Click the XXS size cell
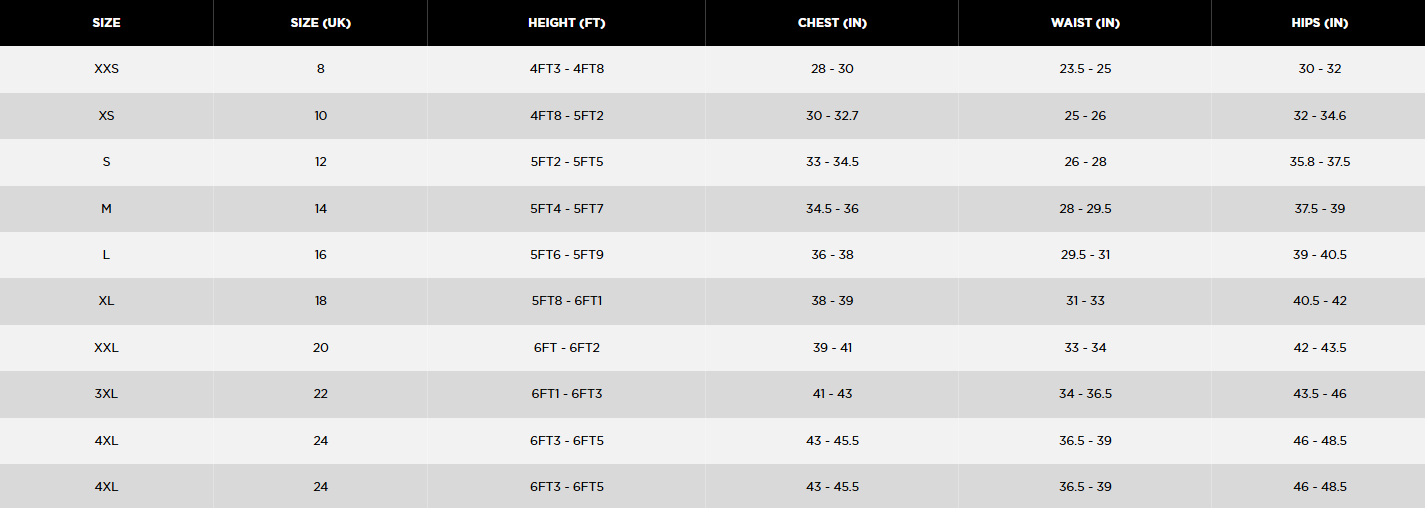Viewport: 1425px width, 508px height. coord(106,69)
